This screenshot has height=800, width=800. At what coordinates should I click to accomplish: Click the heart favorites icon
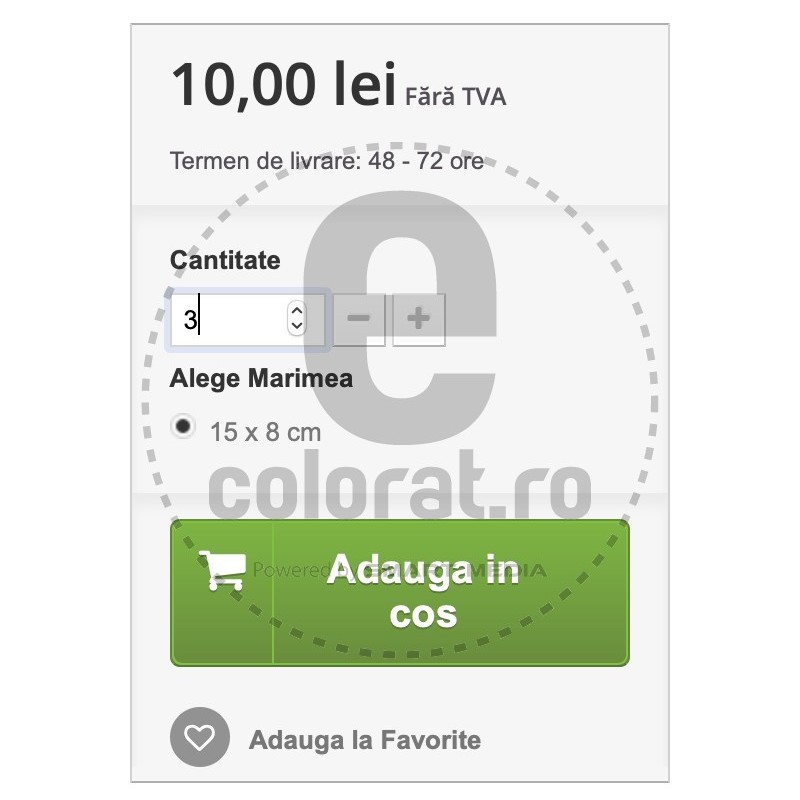[x=200, y=740]
